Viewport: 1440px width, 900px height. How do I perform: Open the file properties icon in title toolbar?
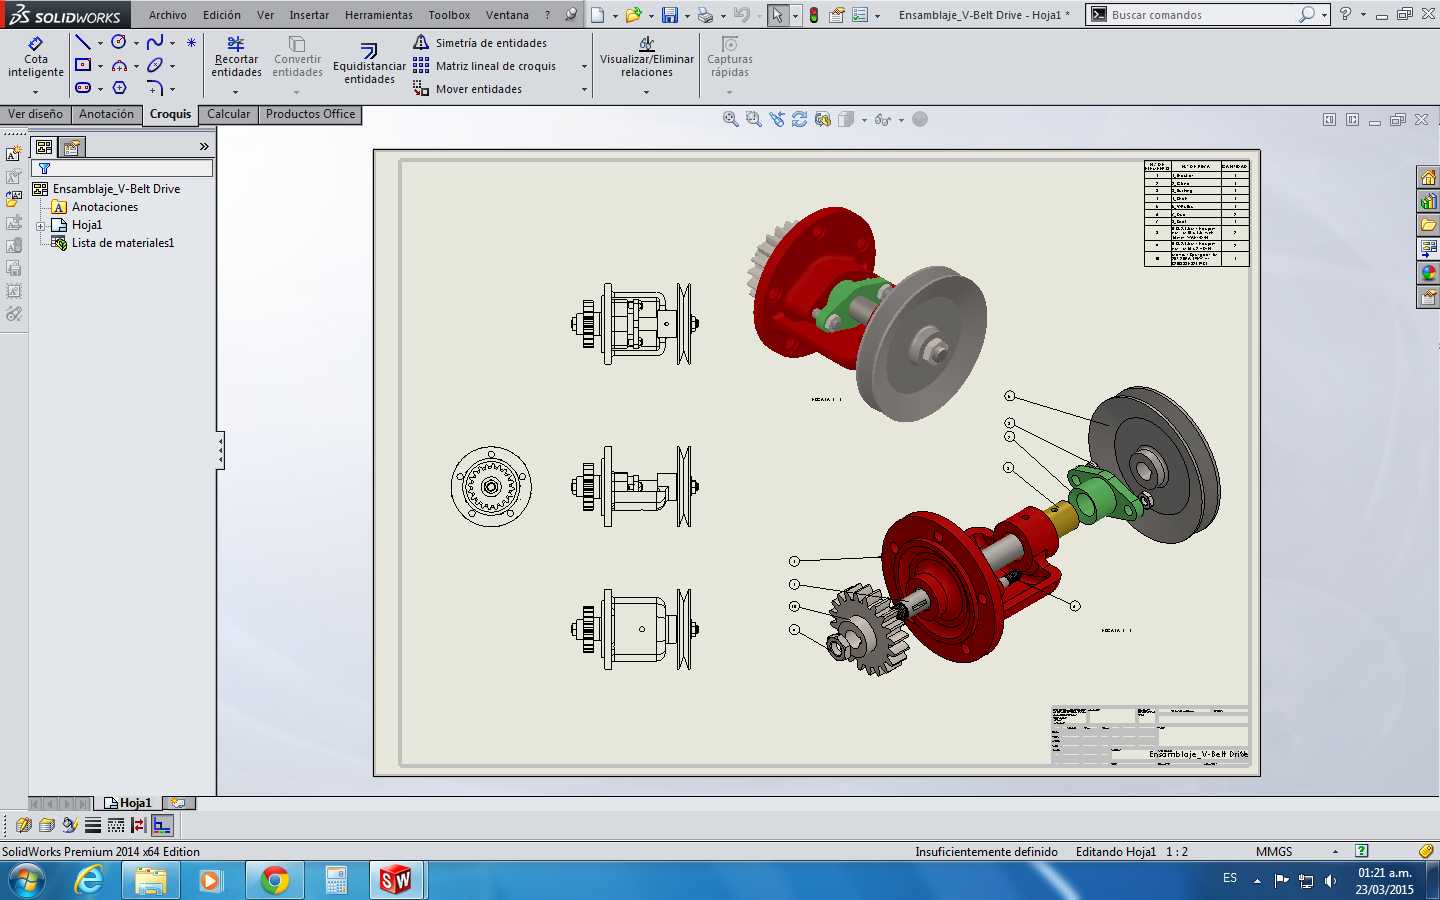point(837,15)
